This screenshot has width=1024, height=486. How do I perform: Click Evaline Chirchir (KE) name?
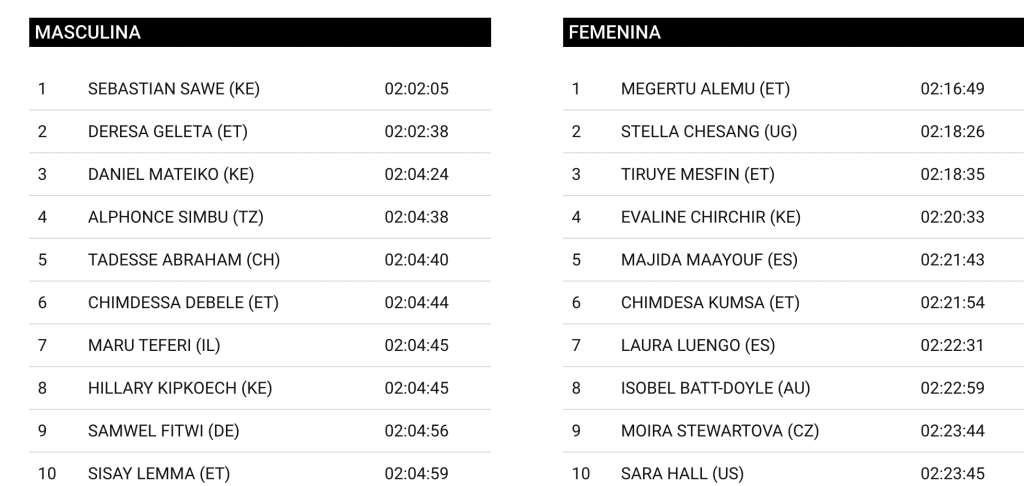[x=710, y=217]
